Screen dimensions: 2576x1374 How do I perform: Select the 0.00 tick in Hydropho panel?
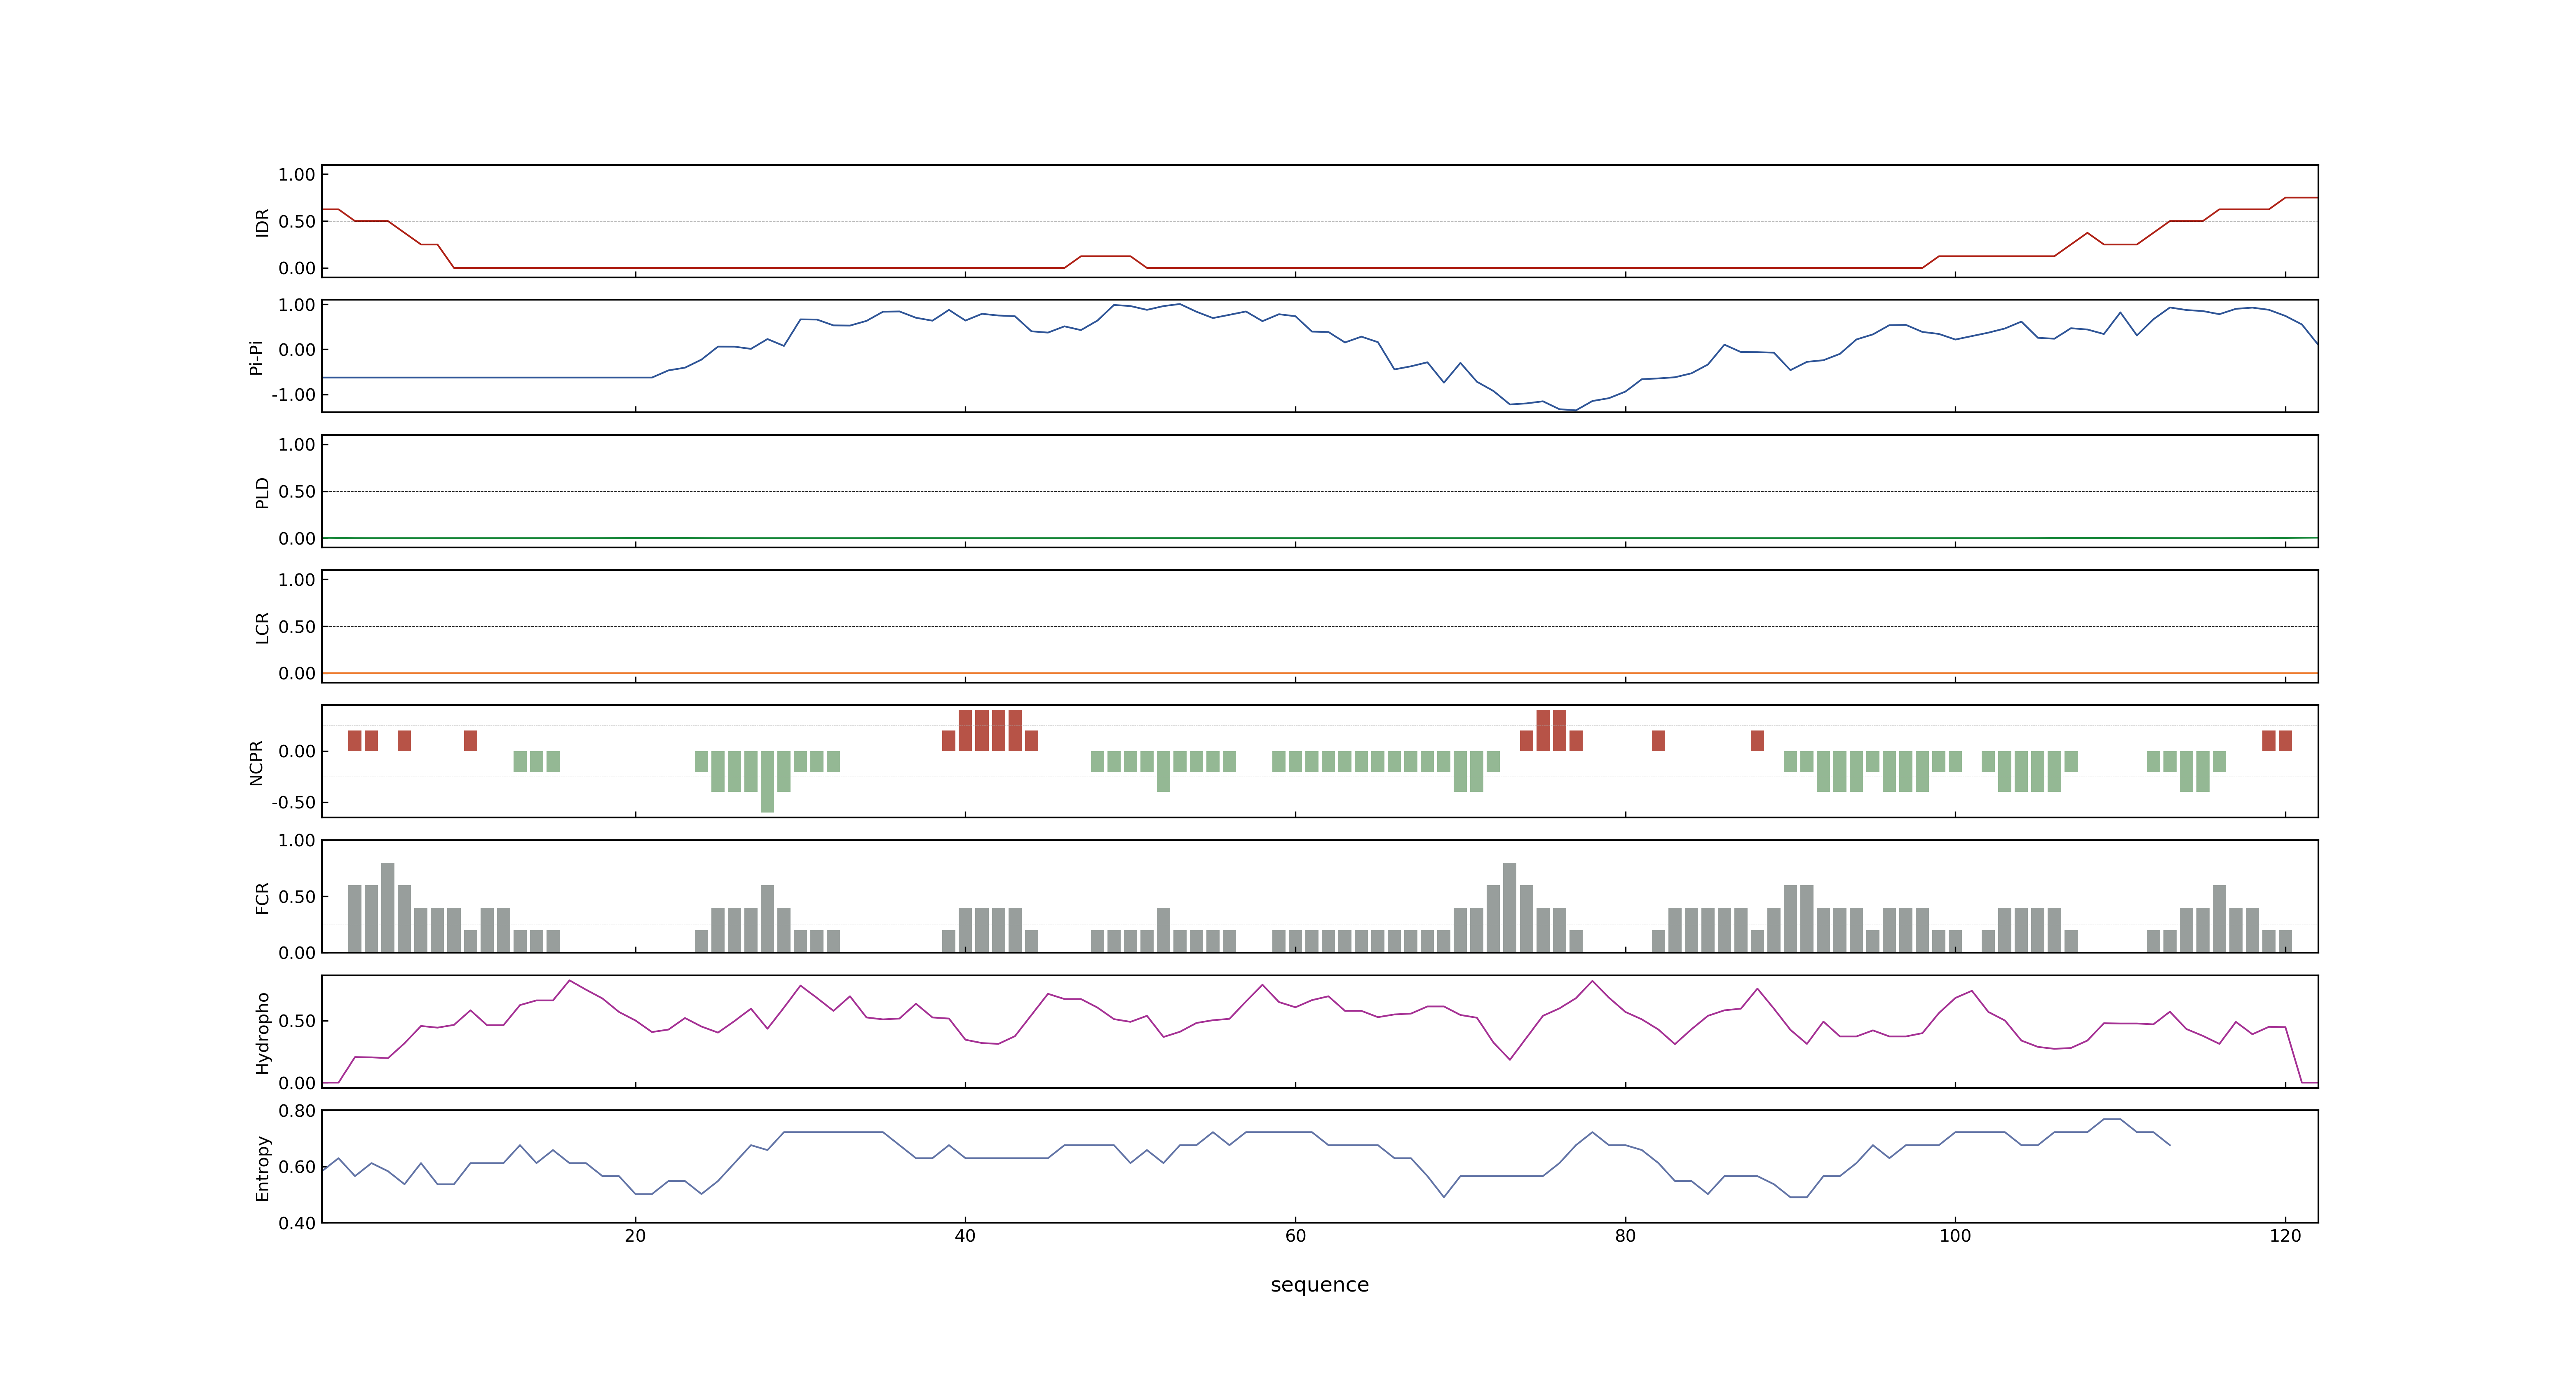click(297, 1083)
